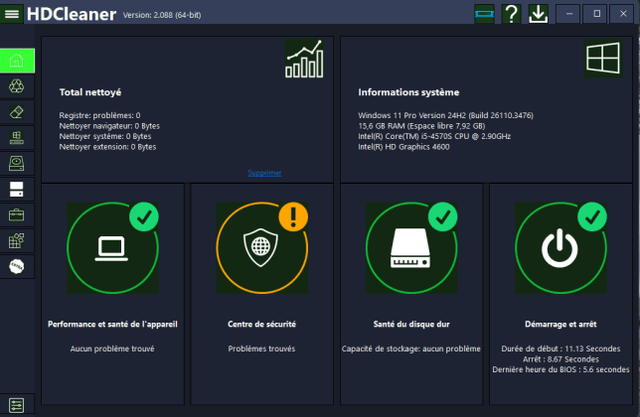Viewport: 640px width, 417px height.
Task: Click the eraser icon in sidebar
Action: (x=17, y=112)
